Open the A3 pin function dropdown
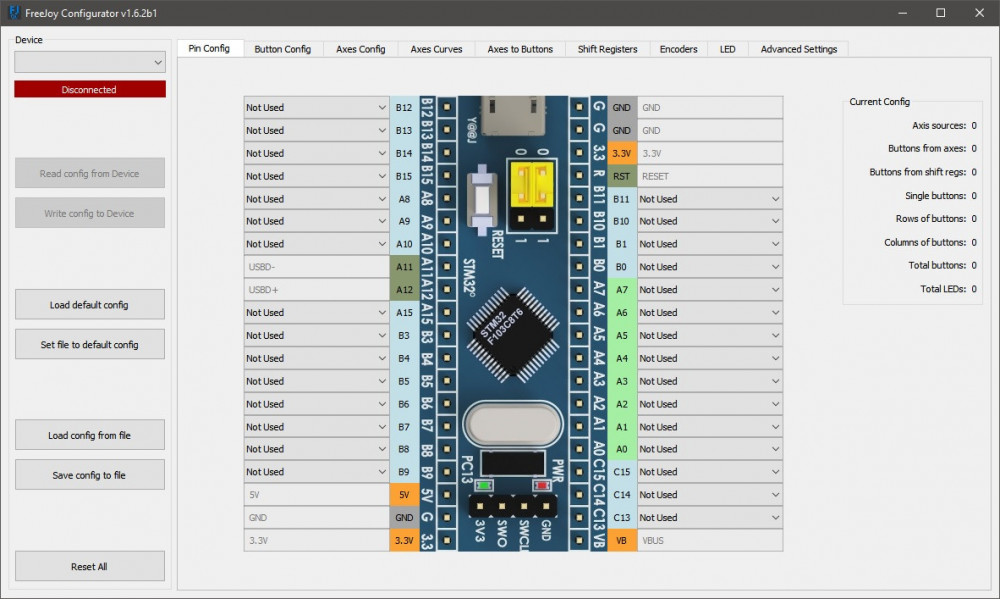The width and height of the screenshot is (1000, 599). [710, 381]
